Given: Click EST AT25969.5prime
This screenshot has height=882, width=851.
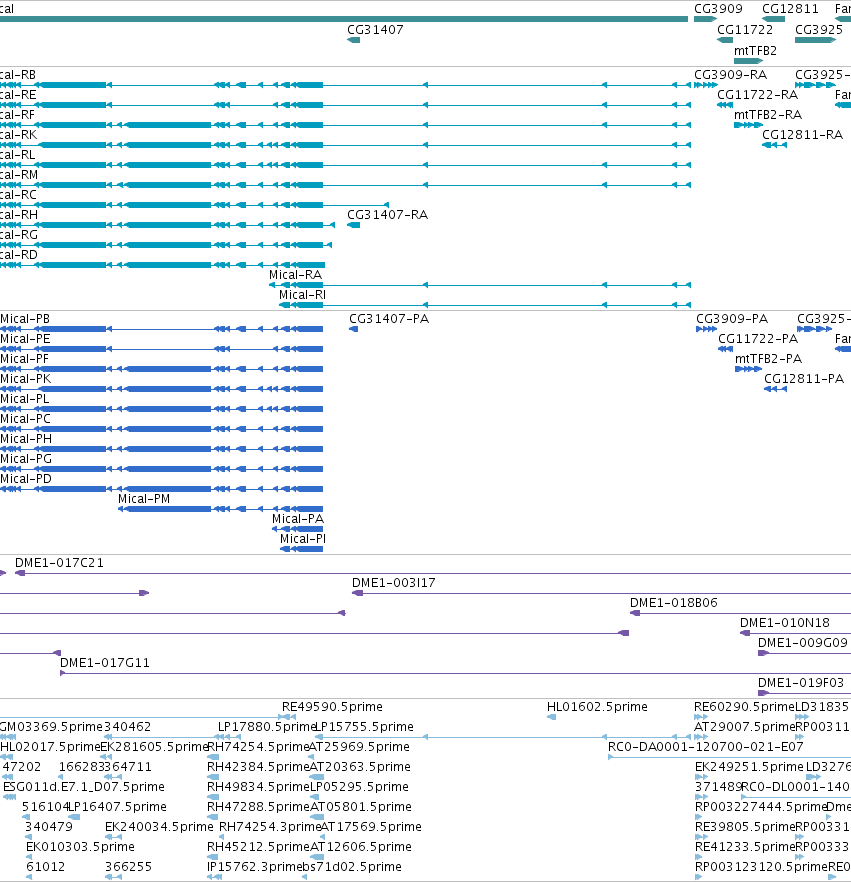Looking at the screenshot, I should coord(360,746).
